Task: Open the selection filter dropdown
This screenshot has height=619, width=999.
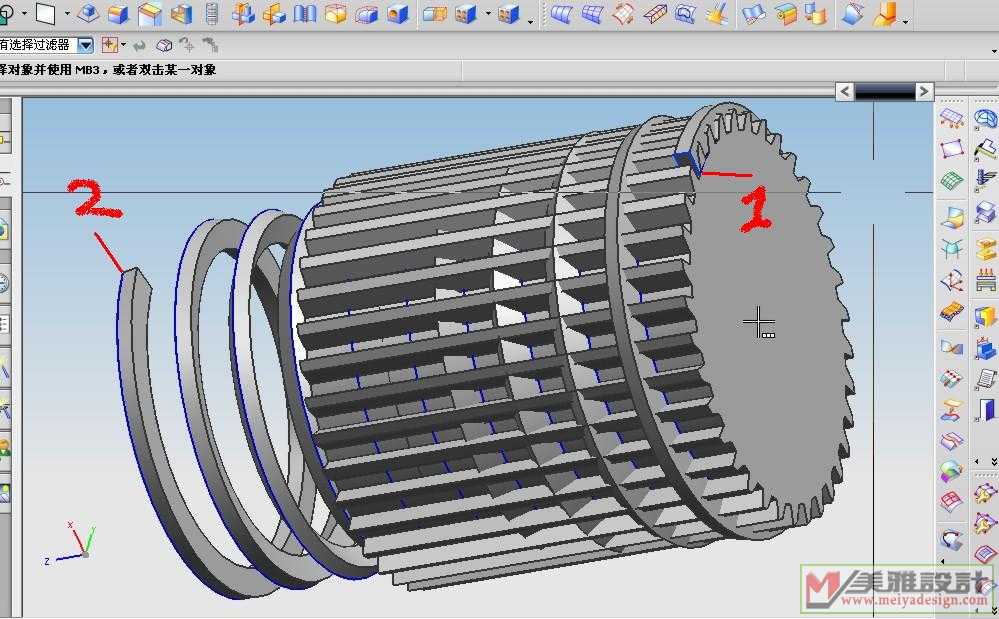Action: click(x=85, y=45)
